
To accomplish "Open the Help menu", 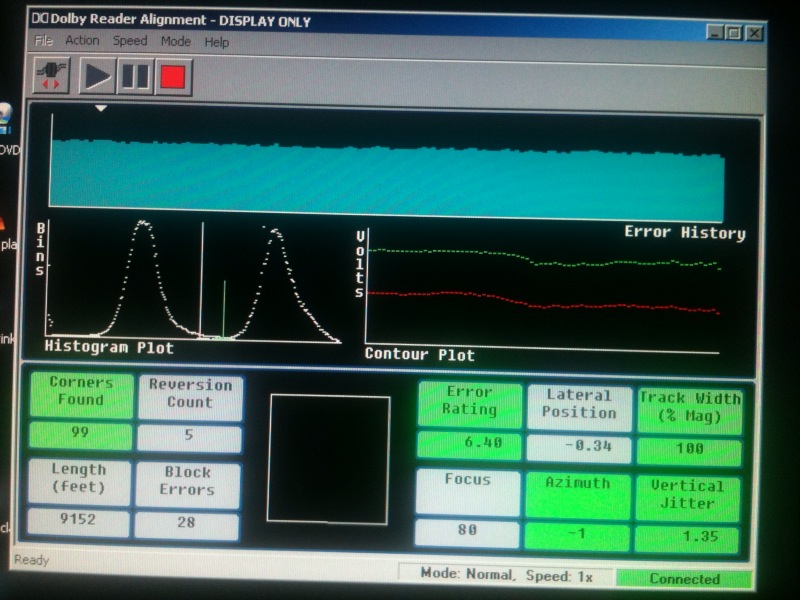I will [217, 43].
